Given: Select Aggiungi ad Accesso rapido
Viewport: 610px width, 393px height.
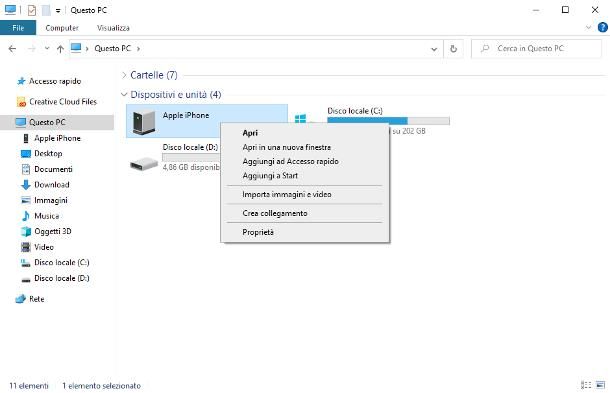Looking at the screenshot, I should click(290, 161).
